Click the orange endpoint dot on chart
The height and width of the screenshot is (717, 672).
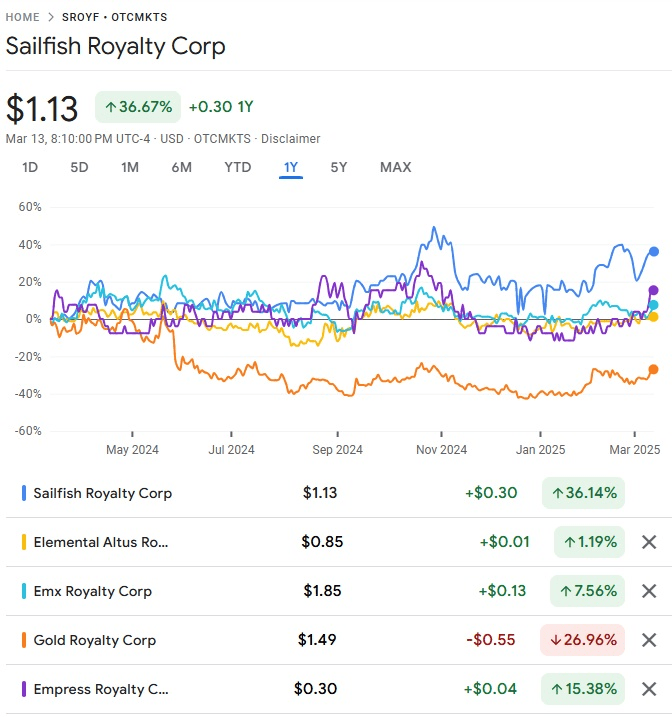(x=653, y=369)
